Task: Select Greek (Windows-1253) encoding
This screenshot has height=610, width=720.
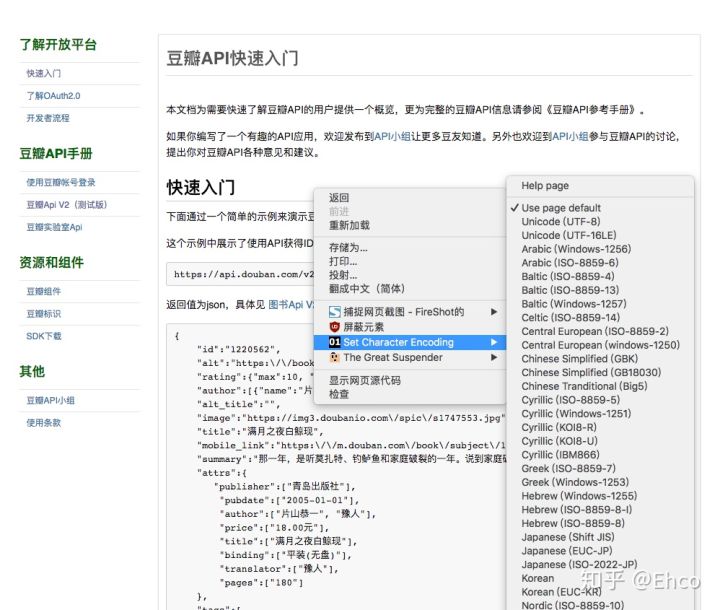Action: coord(575,482)
